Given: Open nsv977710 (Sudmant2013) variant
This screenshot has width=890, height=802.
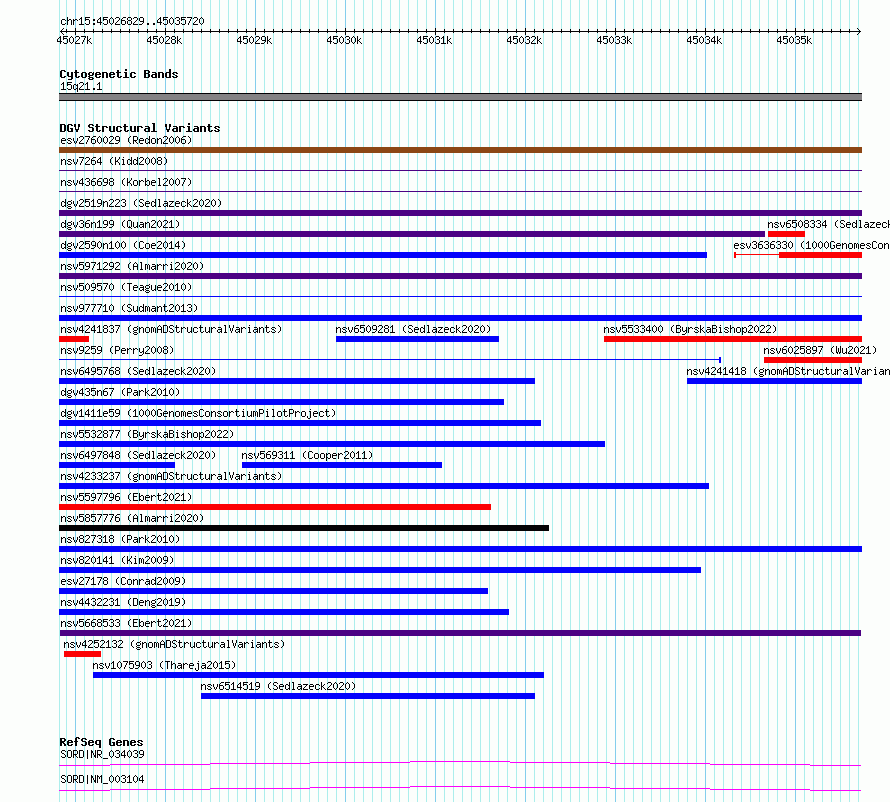Looking at the screenshot, I should [129, 308].
